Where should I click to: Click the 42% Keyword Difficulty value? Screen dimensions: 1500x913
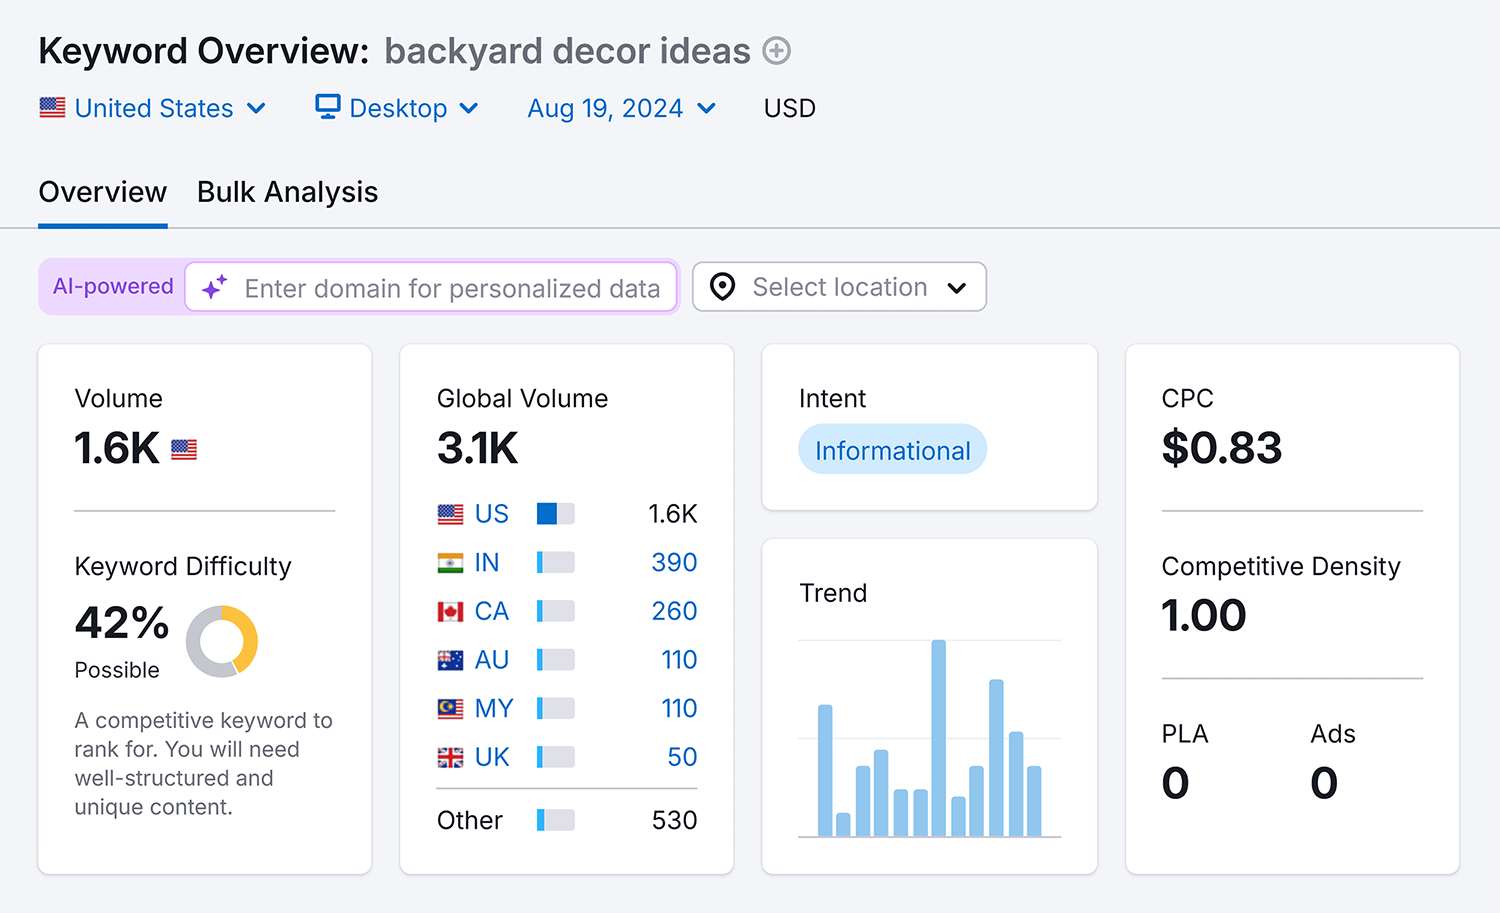point(122,623)
